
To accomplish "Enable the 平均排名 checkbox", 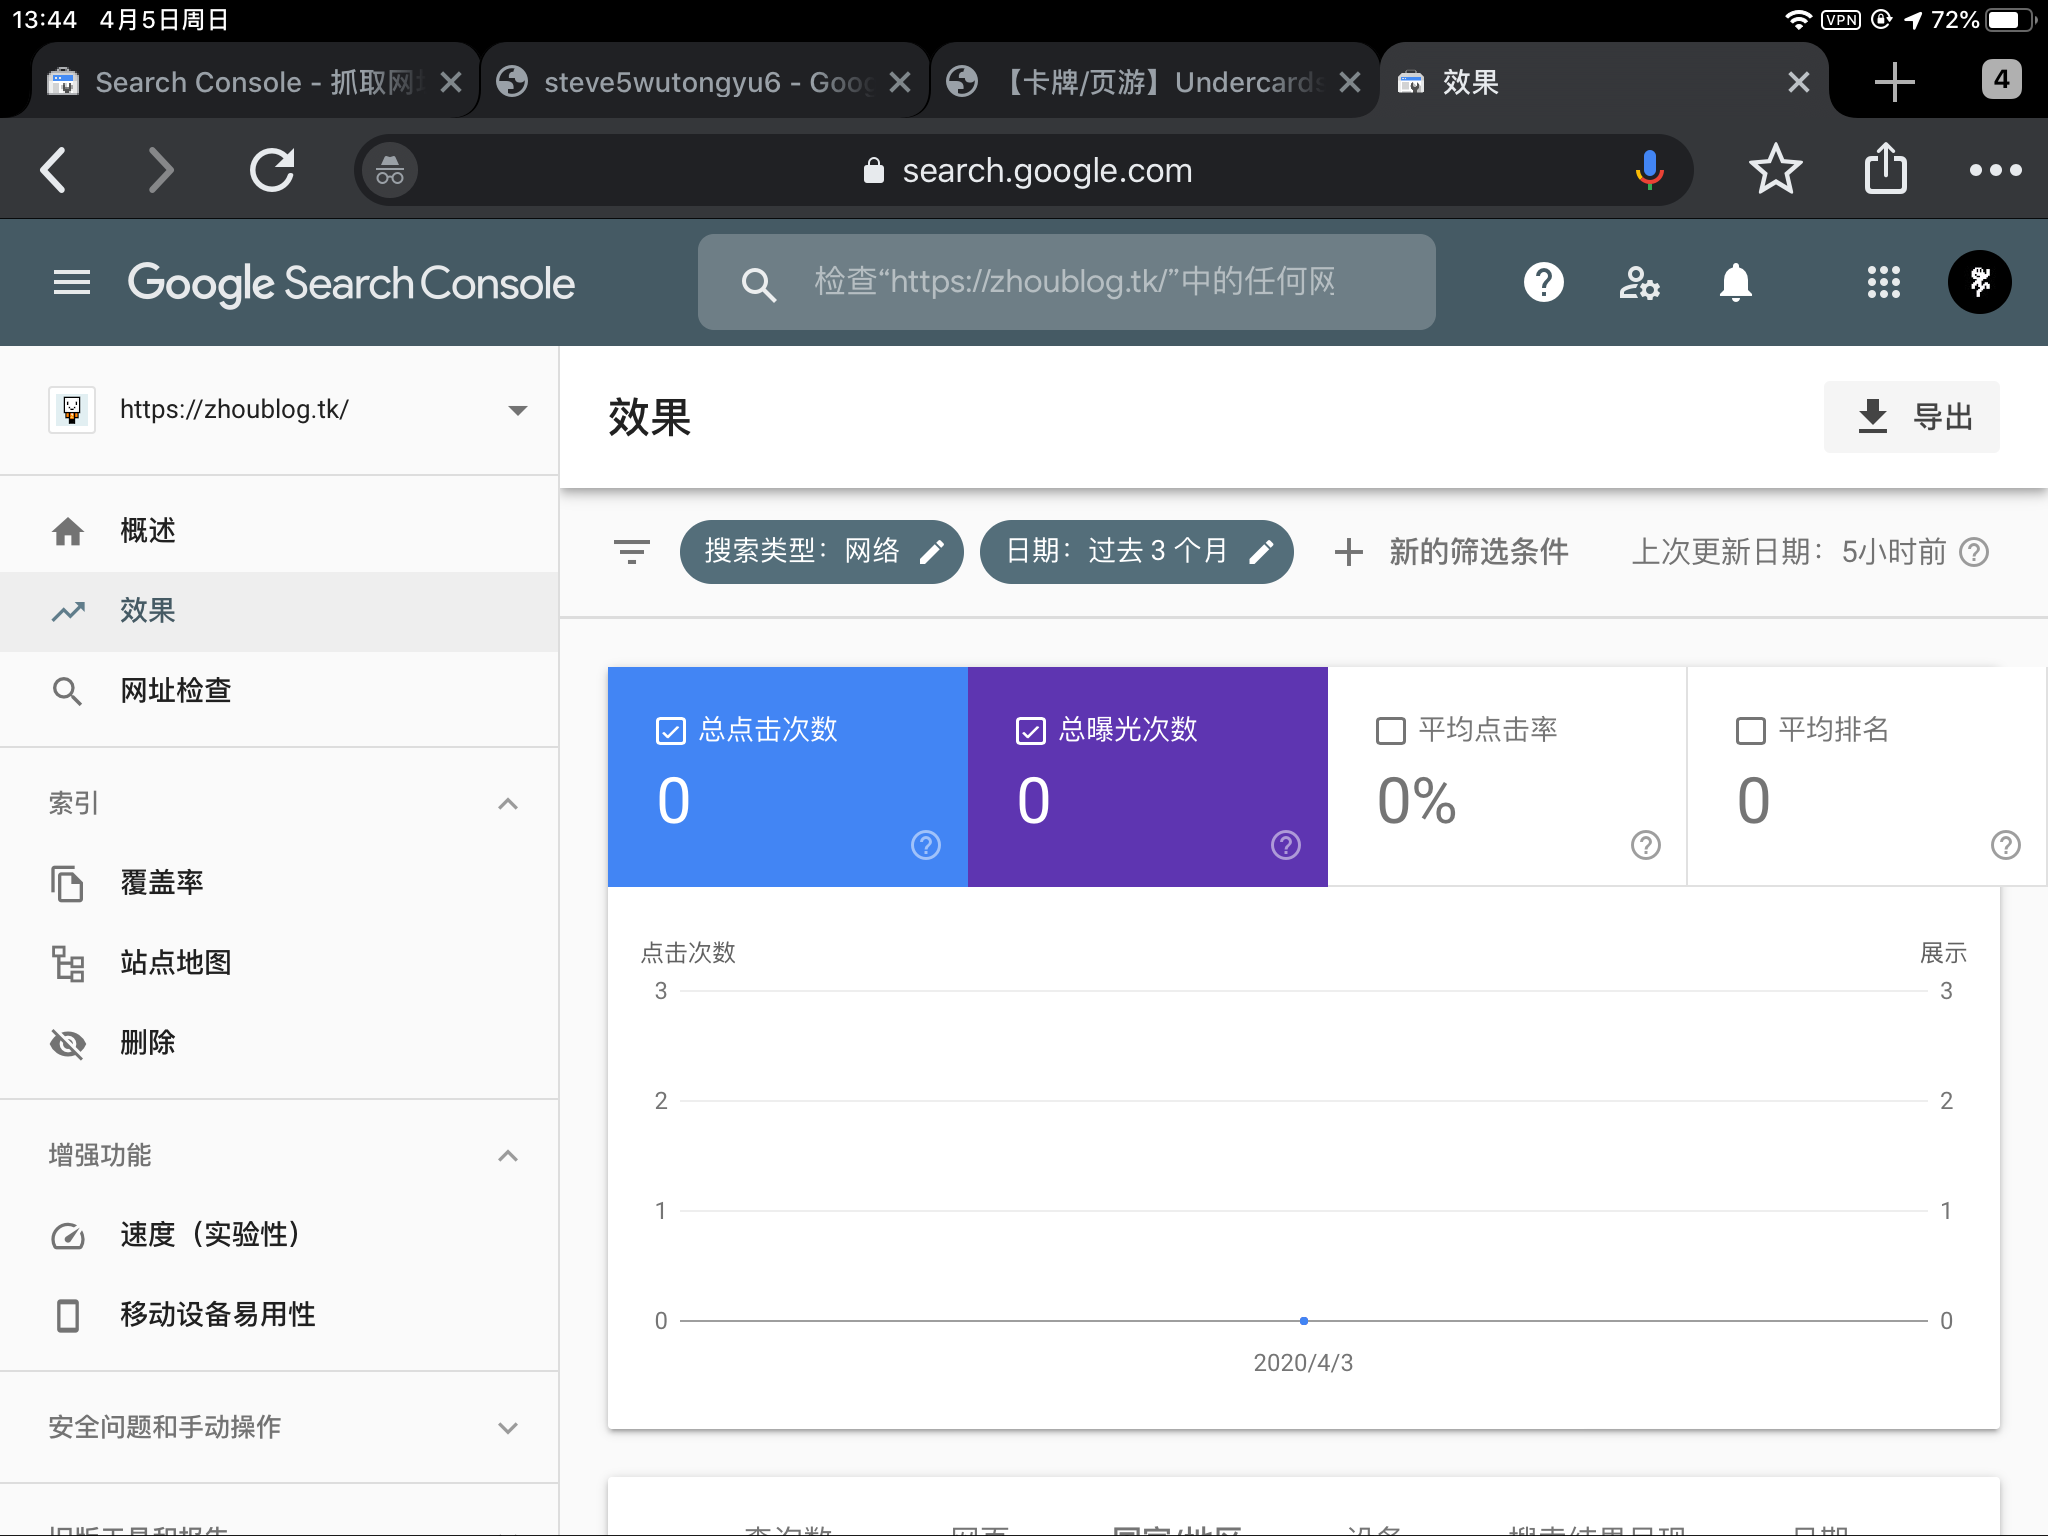I will coord(1750,731).
